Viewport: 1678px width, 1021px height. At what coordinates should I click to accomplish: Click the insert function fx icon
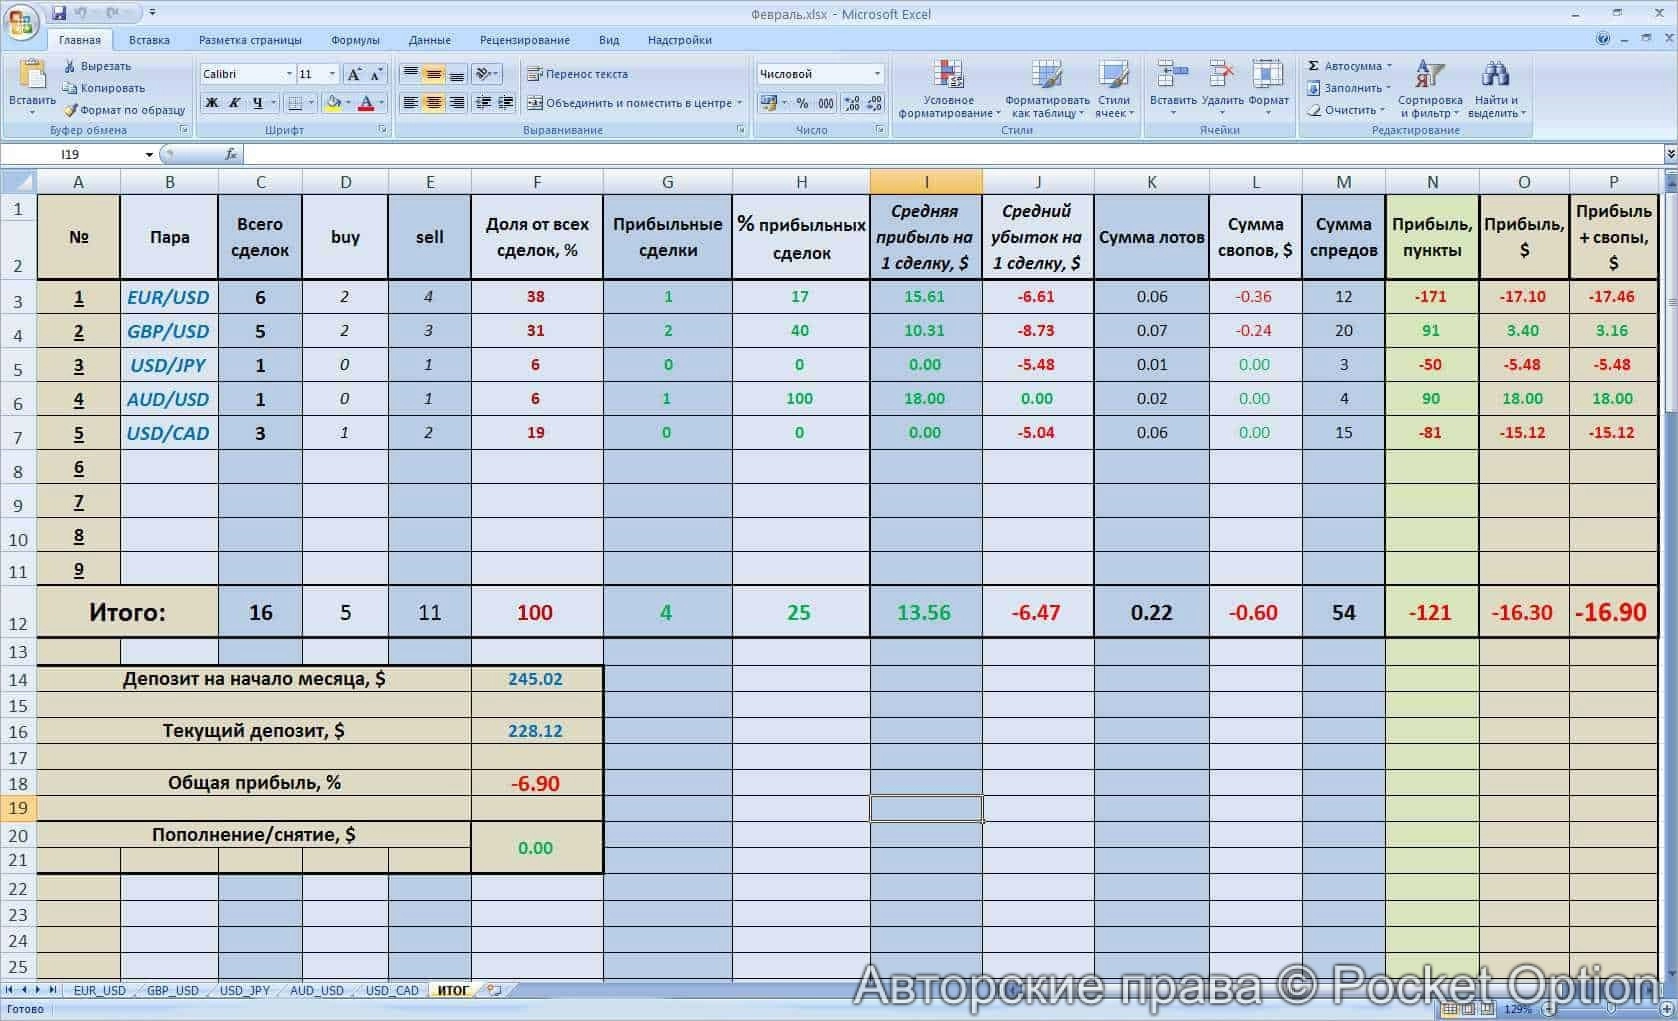pyautogui.click(x=231, y=154)
